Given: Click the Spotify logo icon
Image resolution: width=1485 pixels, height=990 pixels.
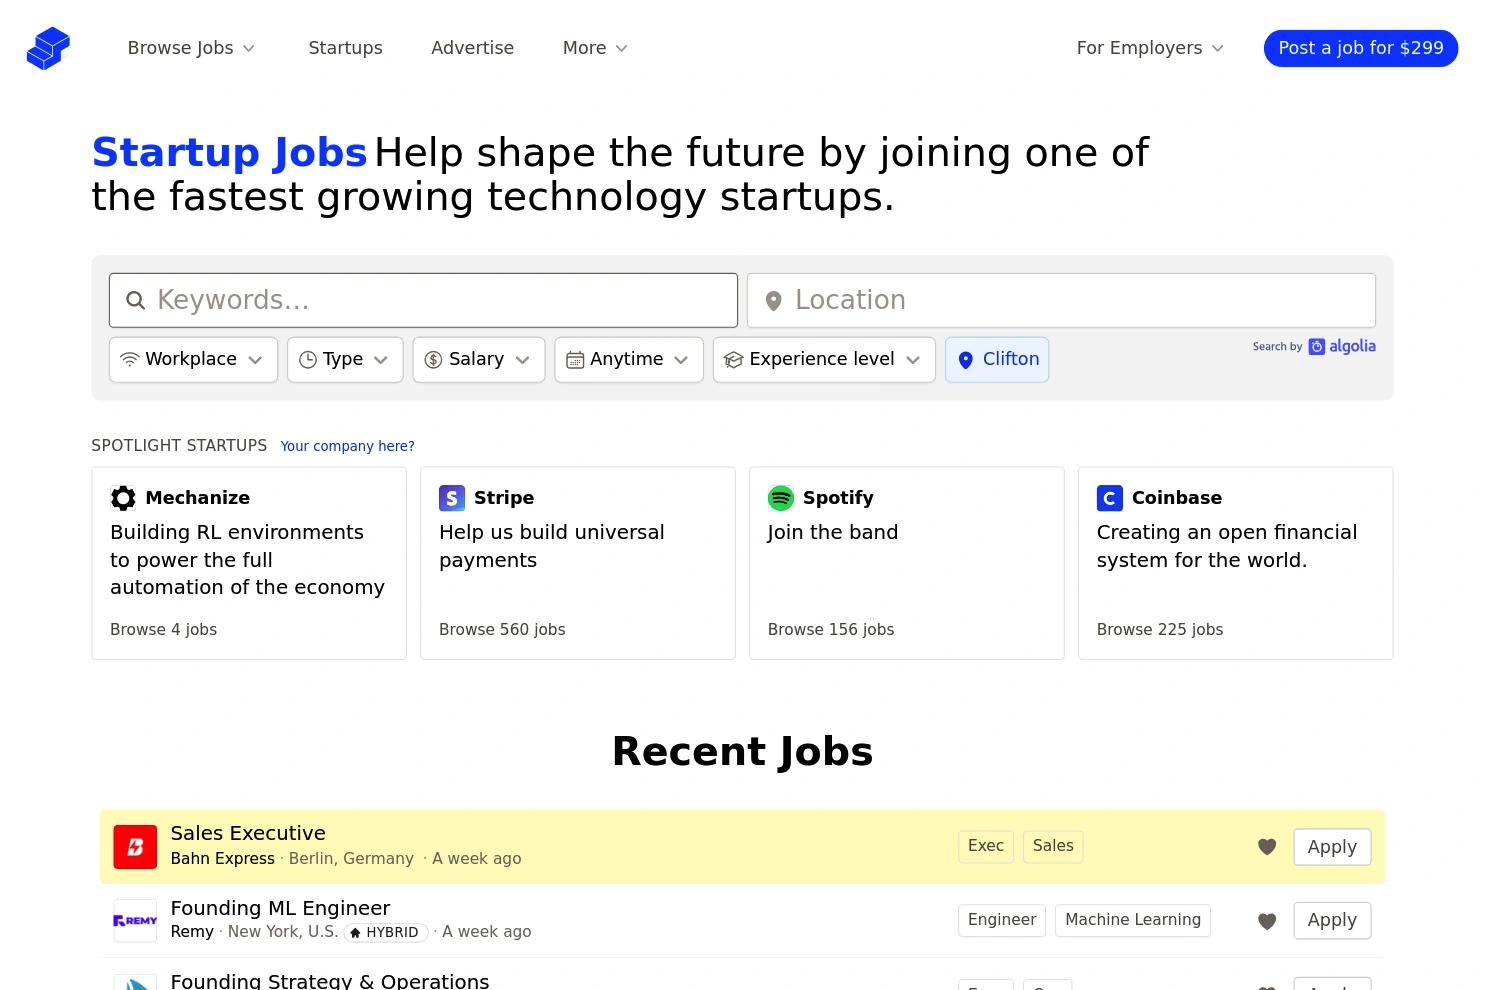Looking at the screenshot, I should point(781,498).
